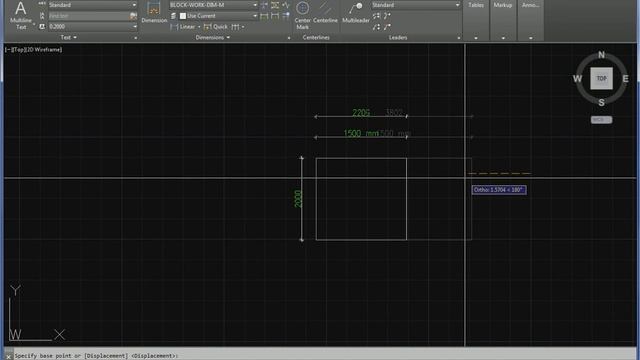Click the reassociate dimension icon in second row

coord(286,16)
